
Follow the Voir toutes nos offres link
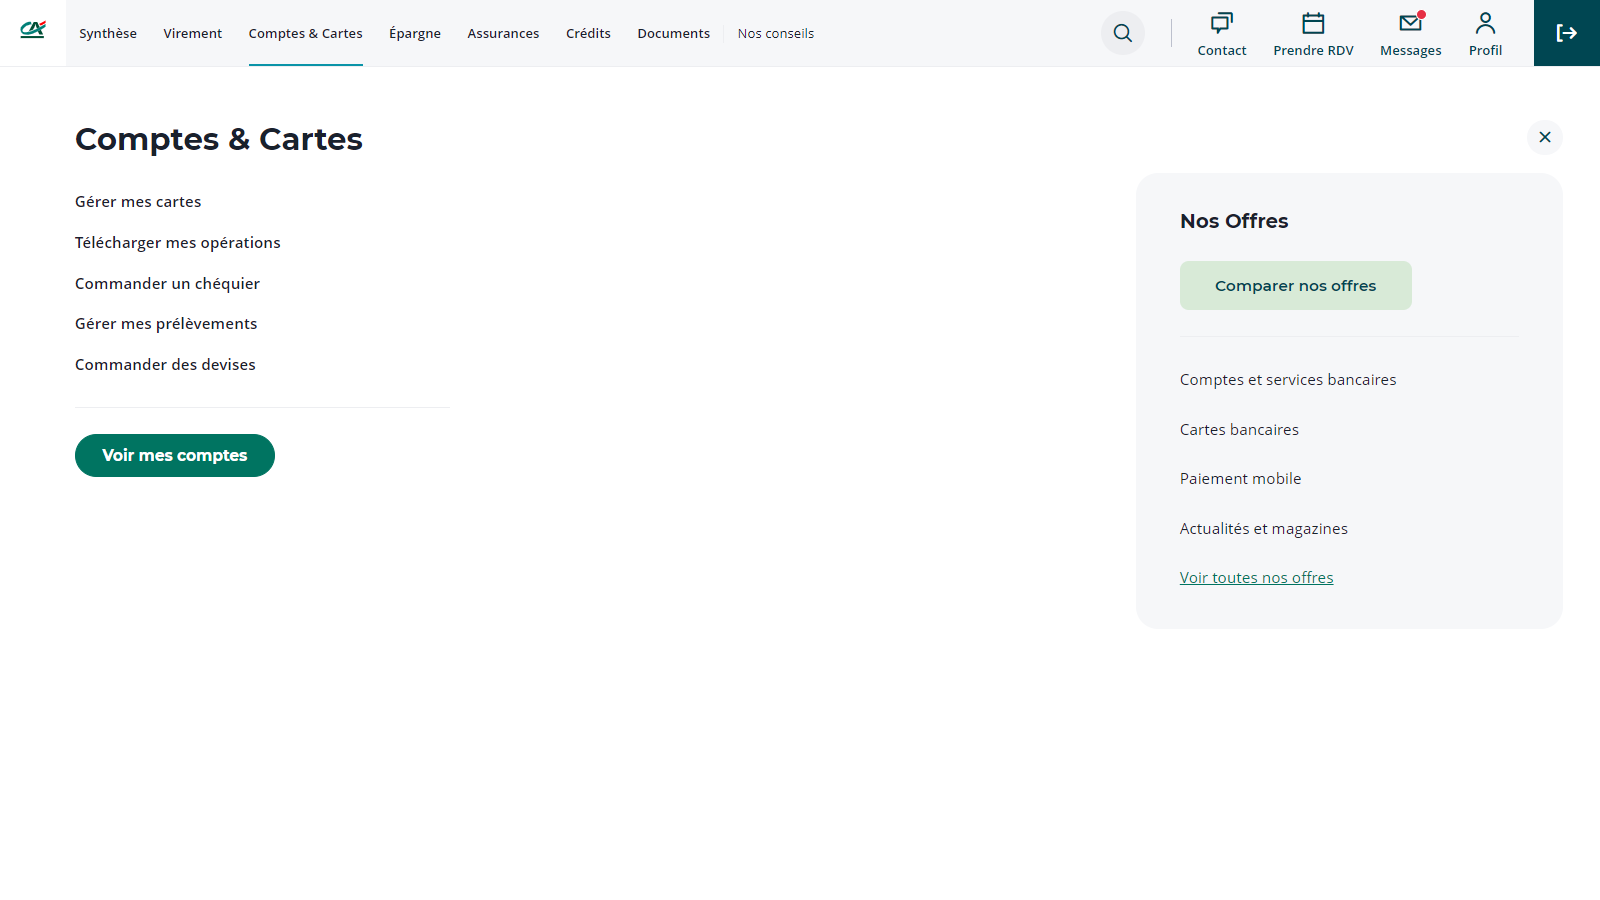coord(1256,578)
